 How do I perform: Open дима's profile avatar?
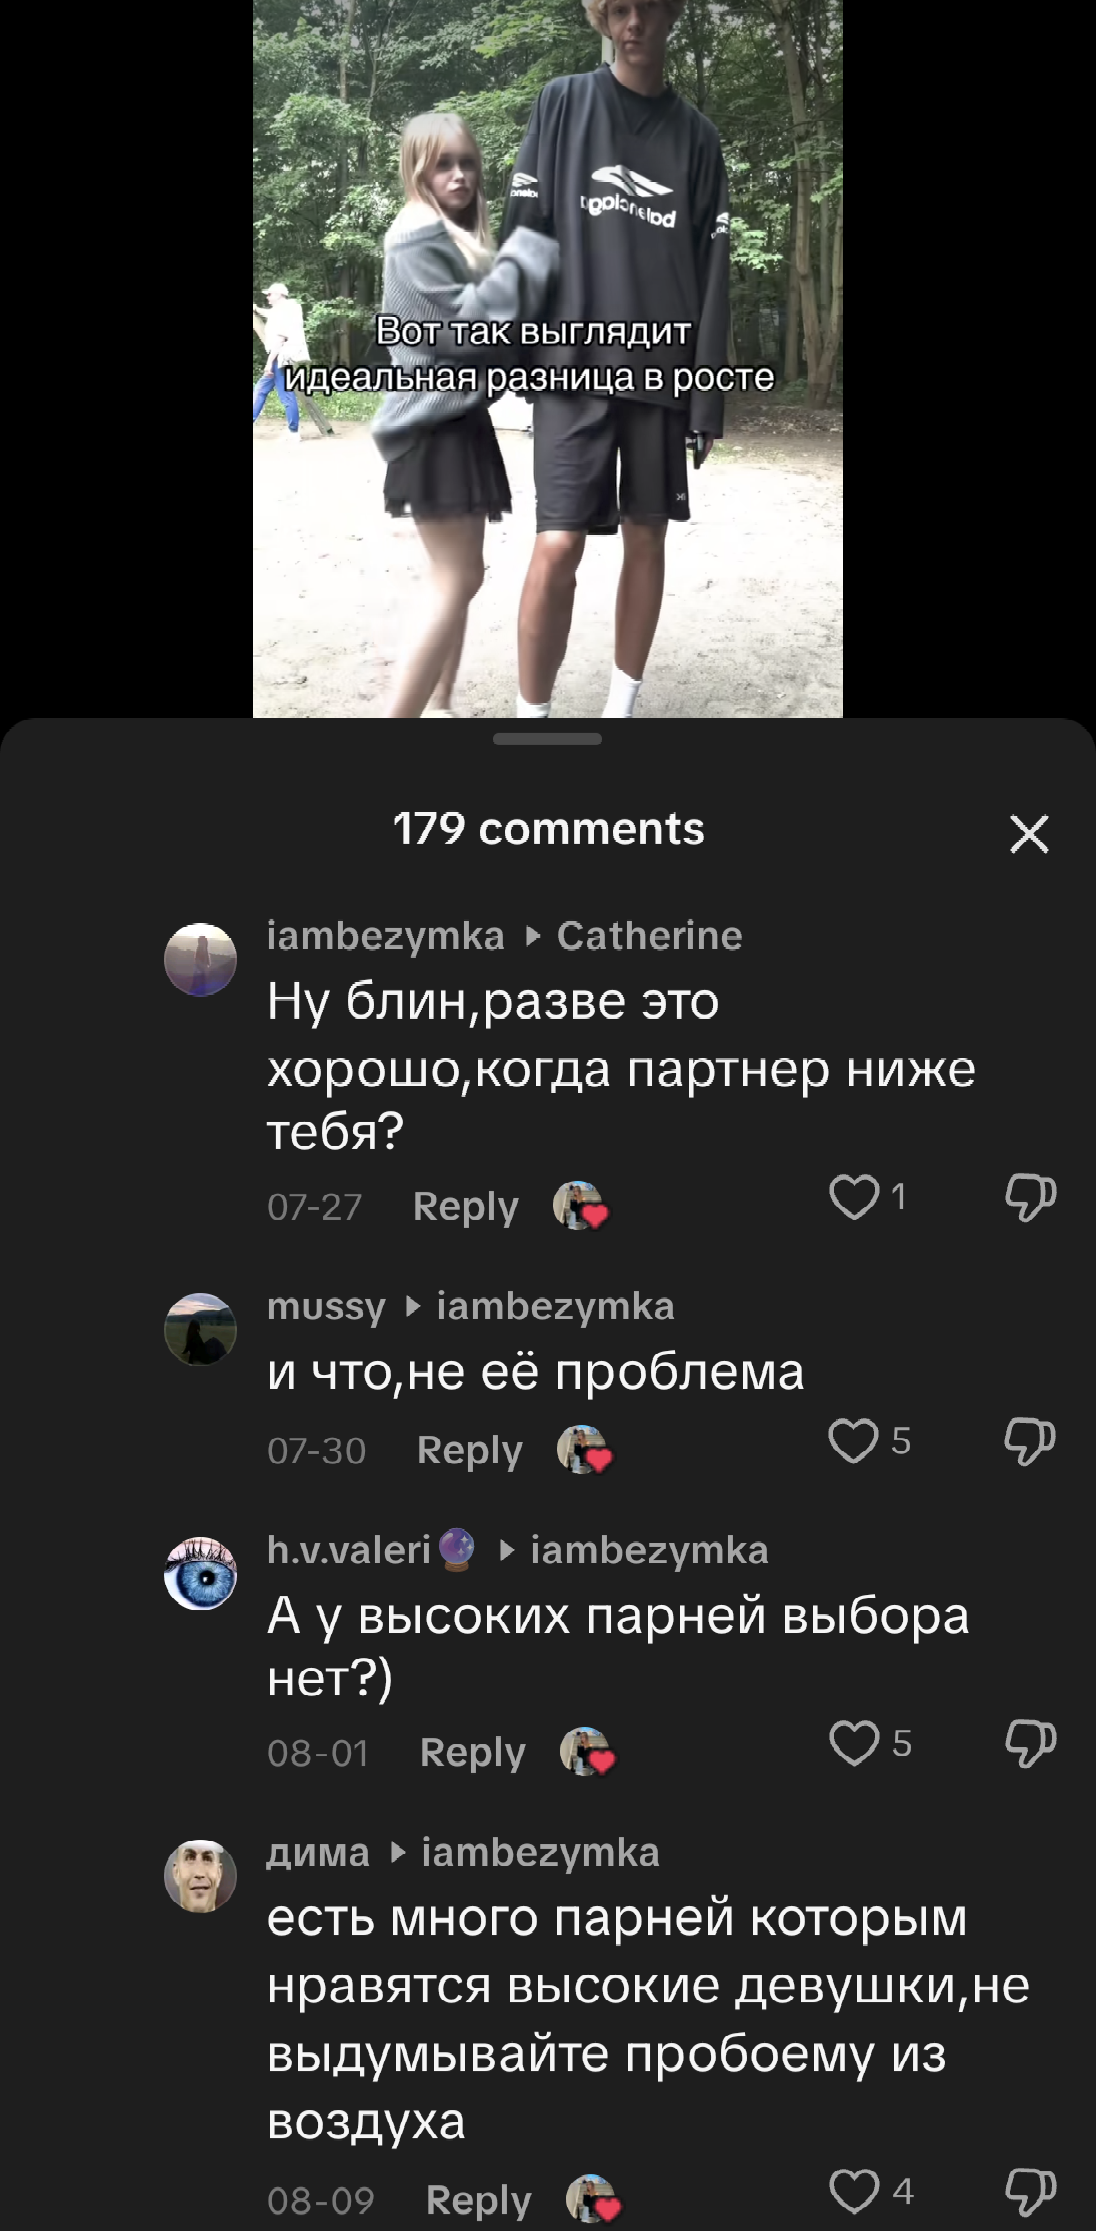(200, 1876)
